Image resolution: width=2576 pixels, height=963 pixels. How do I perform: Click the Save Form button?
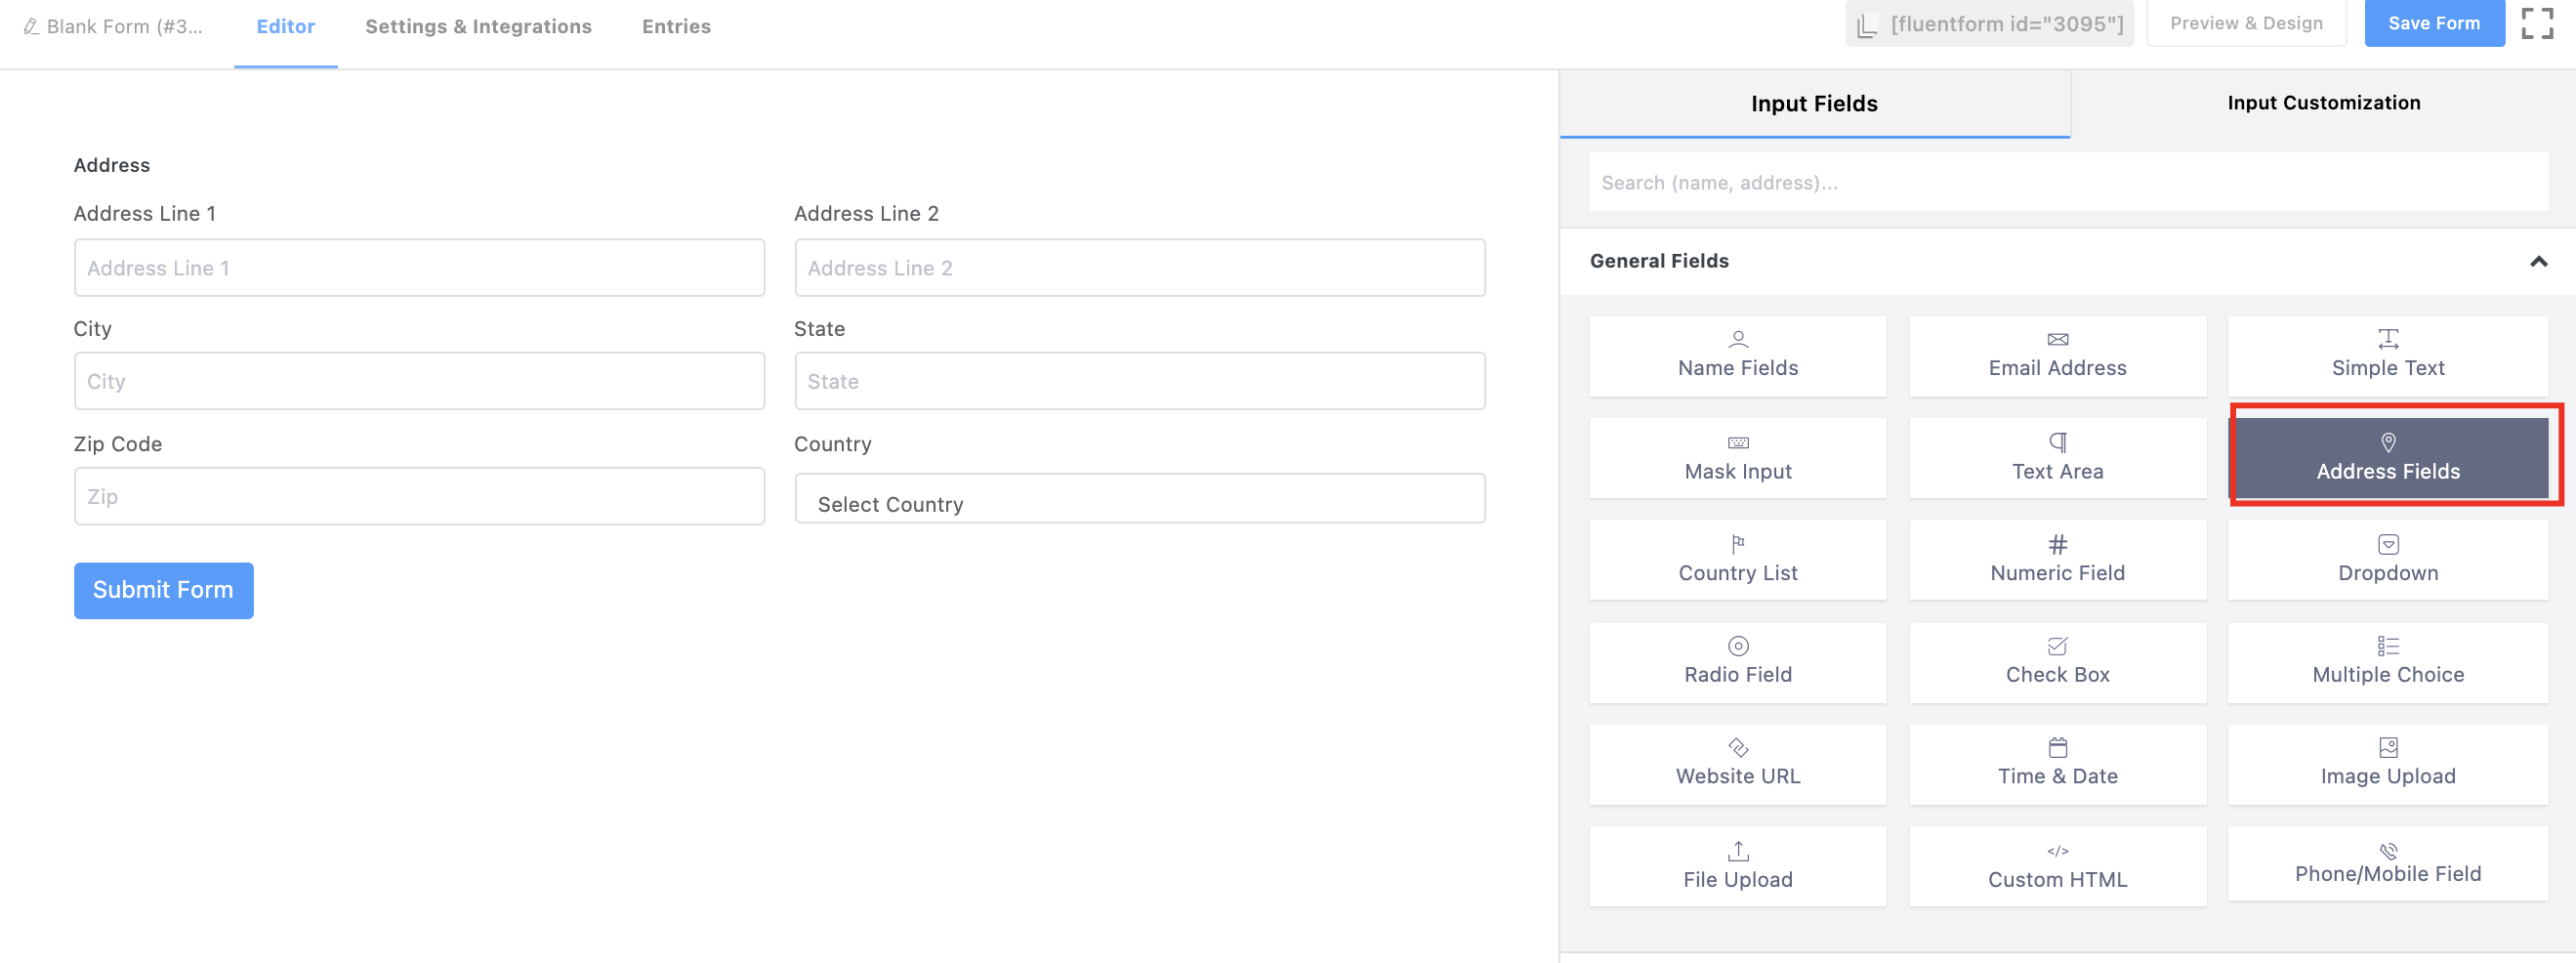pos(2433,23)
